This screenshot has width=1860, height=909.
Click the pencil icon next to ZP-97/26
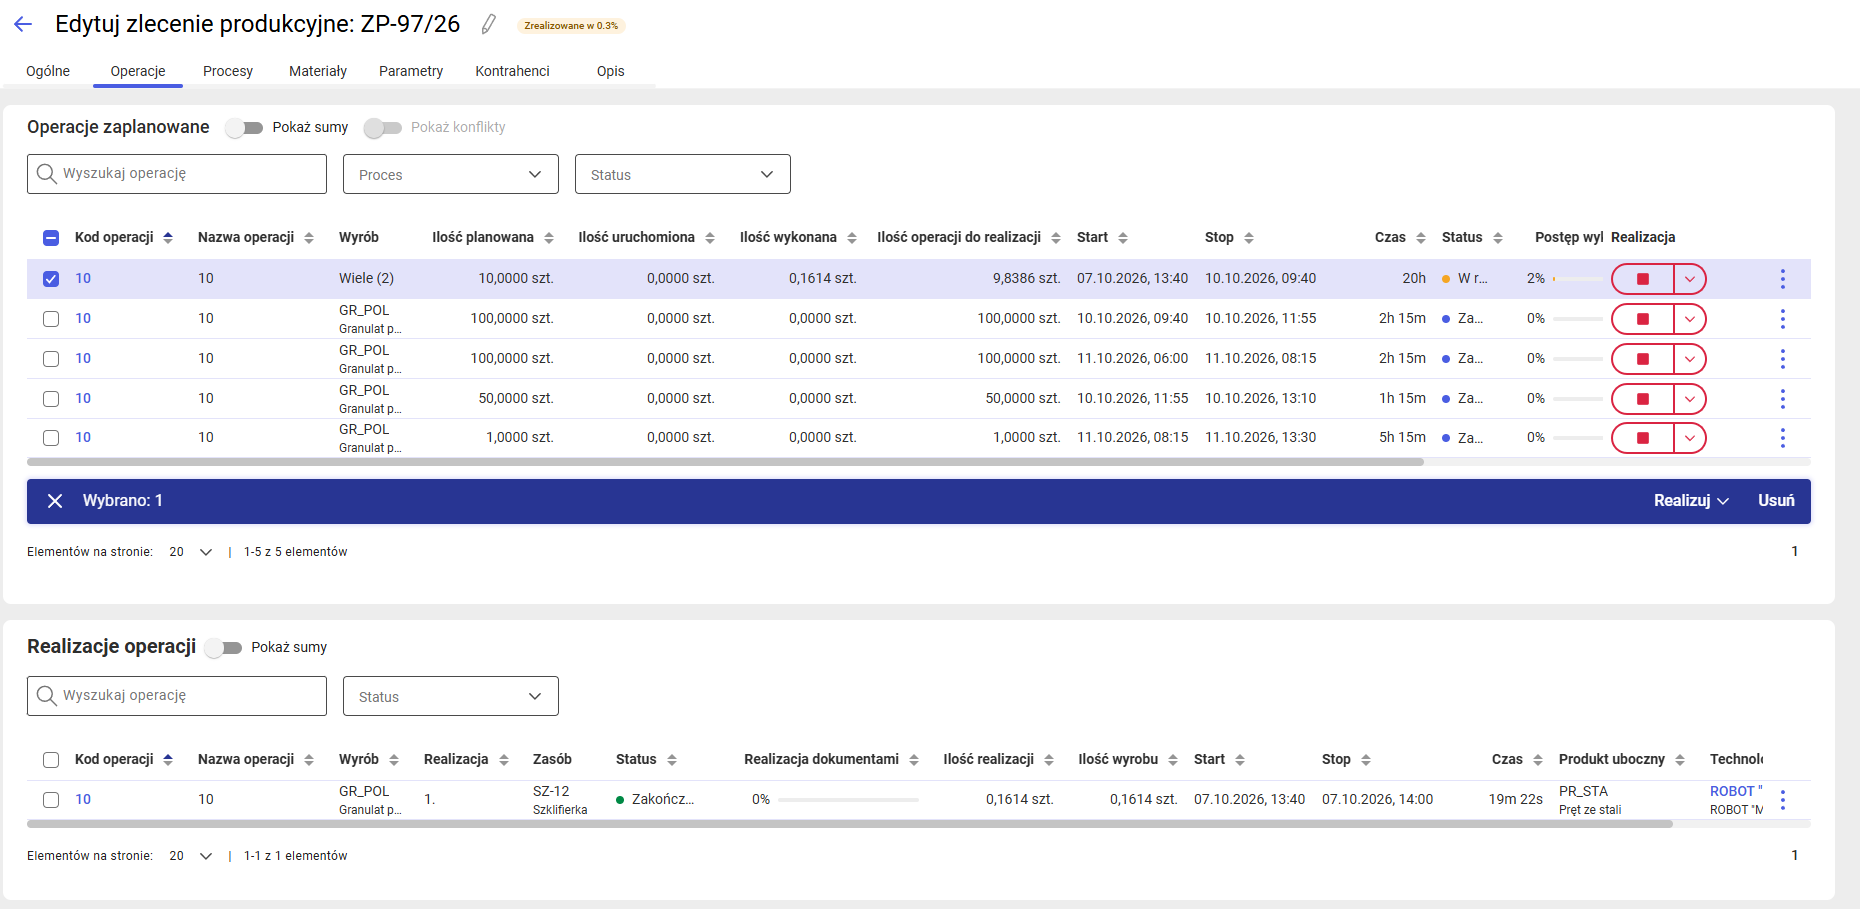(x=489, y=25)
